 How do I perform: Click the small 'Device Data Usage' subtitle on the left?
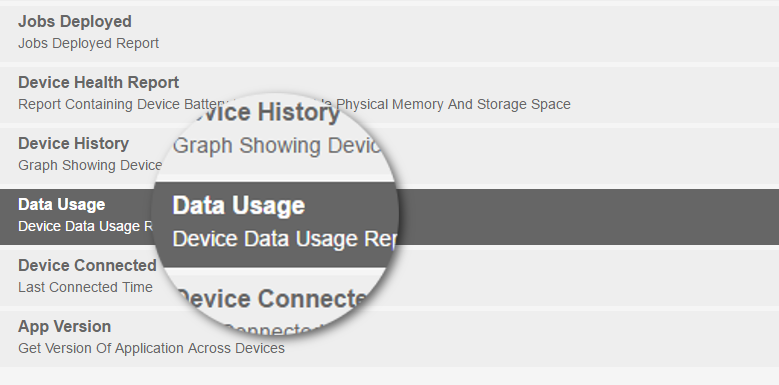coord(86,227)
